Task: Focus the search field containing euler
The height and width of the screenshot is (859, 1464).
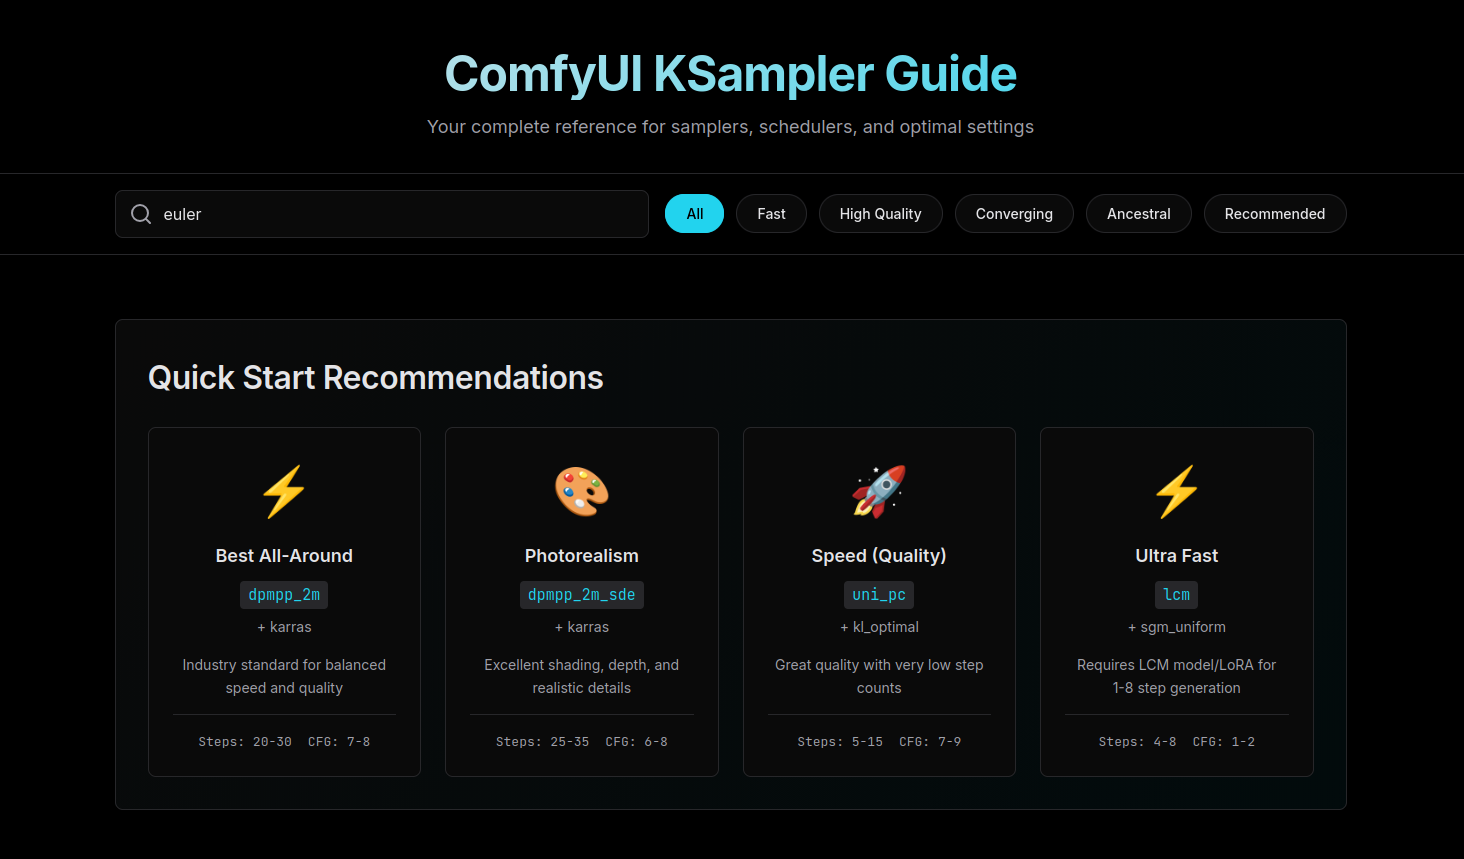Action: (x=382, y=214)
